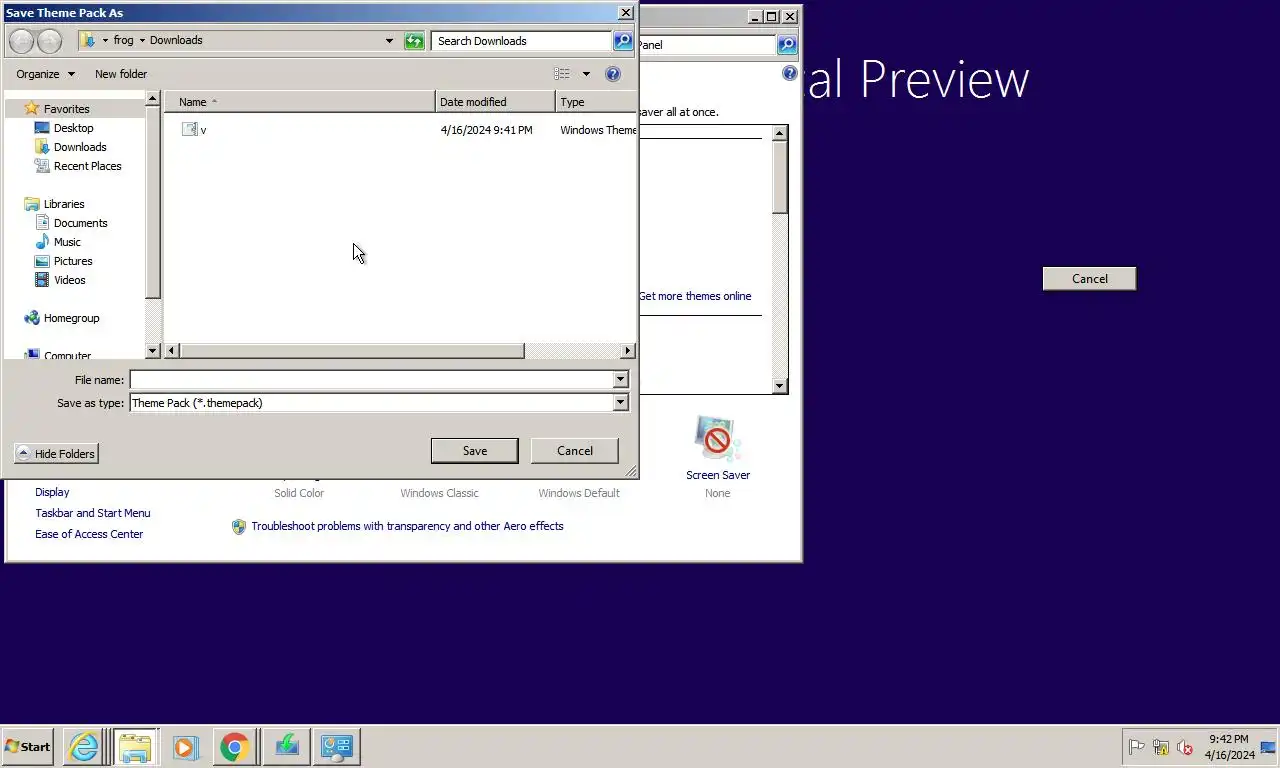Image resolution: width=1280 pixels, height=768 pixels.
Task: Sort files by the Name column header
Action: [300, 102]
